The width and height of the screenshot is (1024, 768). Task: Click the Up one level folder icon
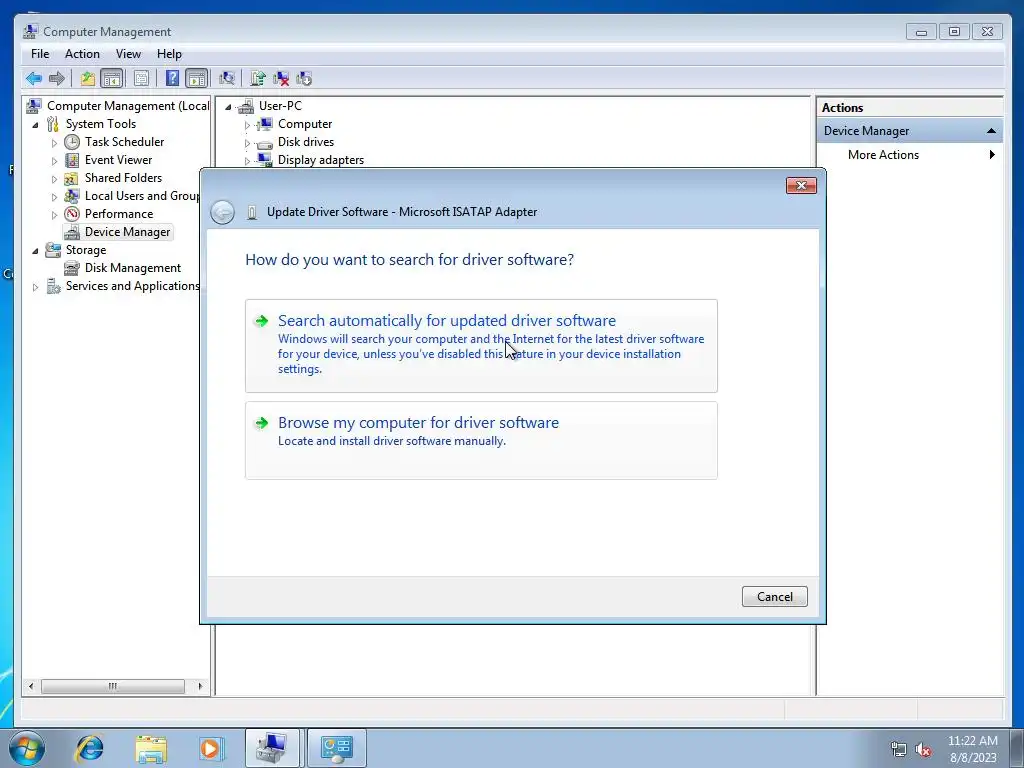pyautogui.click(x=88, y=79)
